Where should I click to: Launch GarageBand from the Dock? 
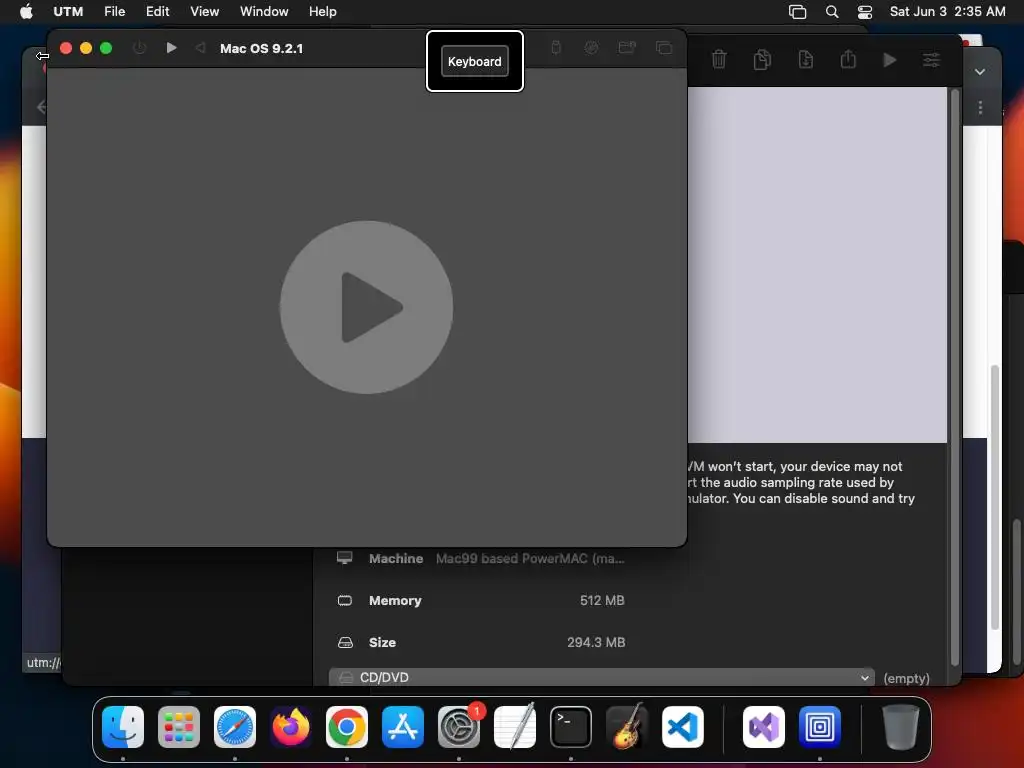(627, 726)
